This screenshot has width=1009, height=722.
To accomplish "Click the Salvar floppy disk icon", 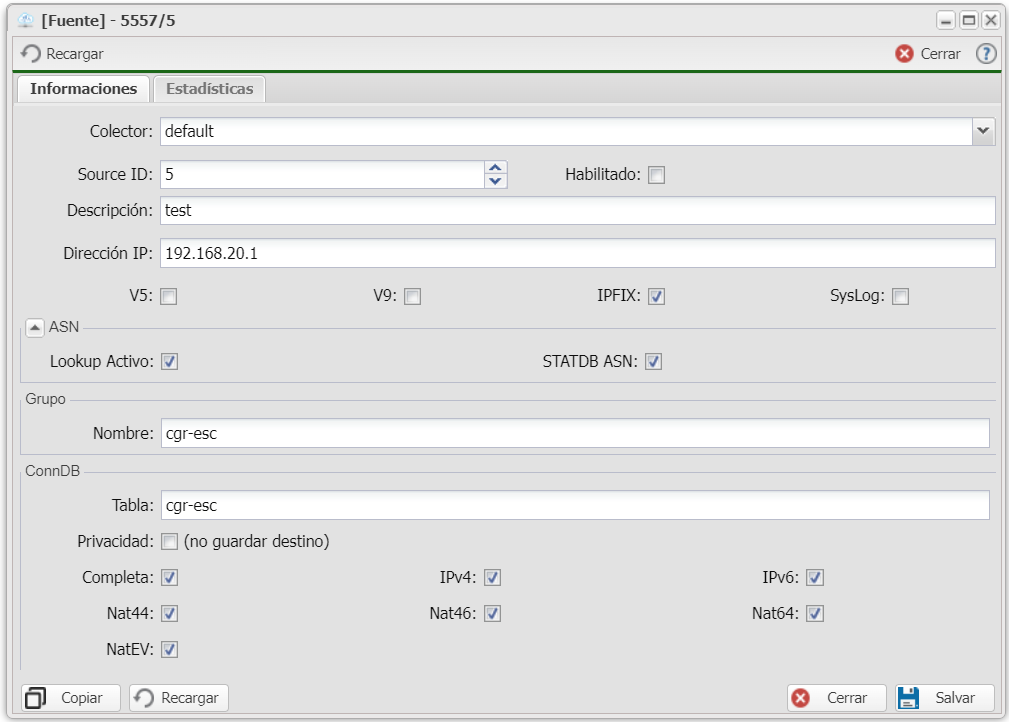I will click(908, 698).
